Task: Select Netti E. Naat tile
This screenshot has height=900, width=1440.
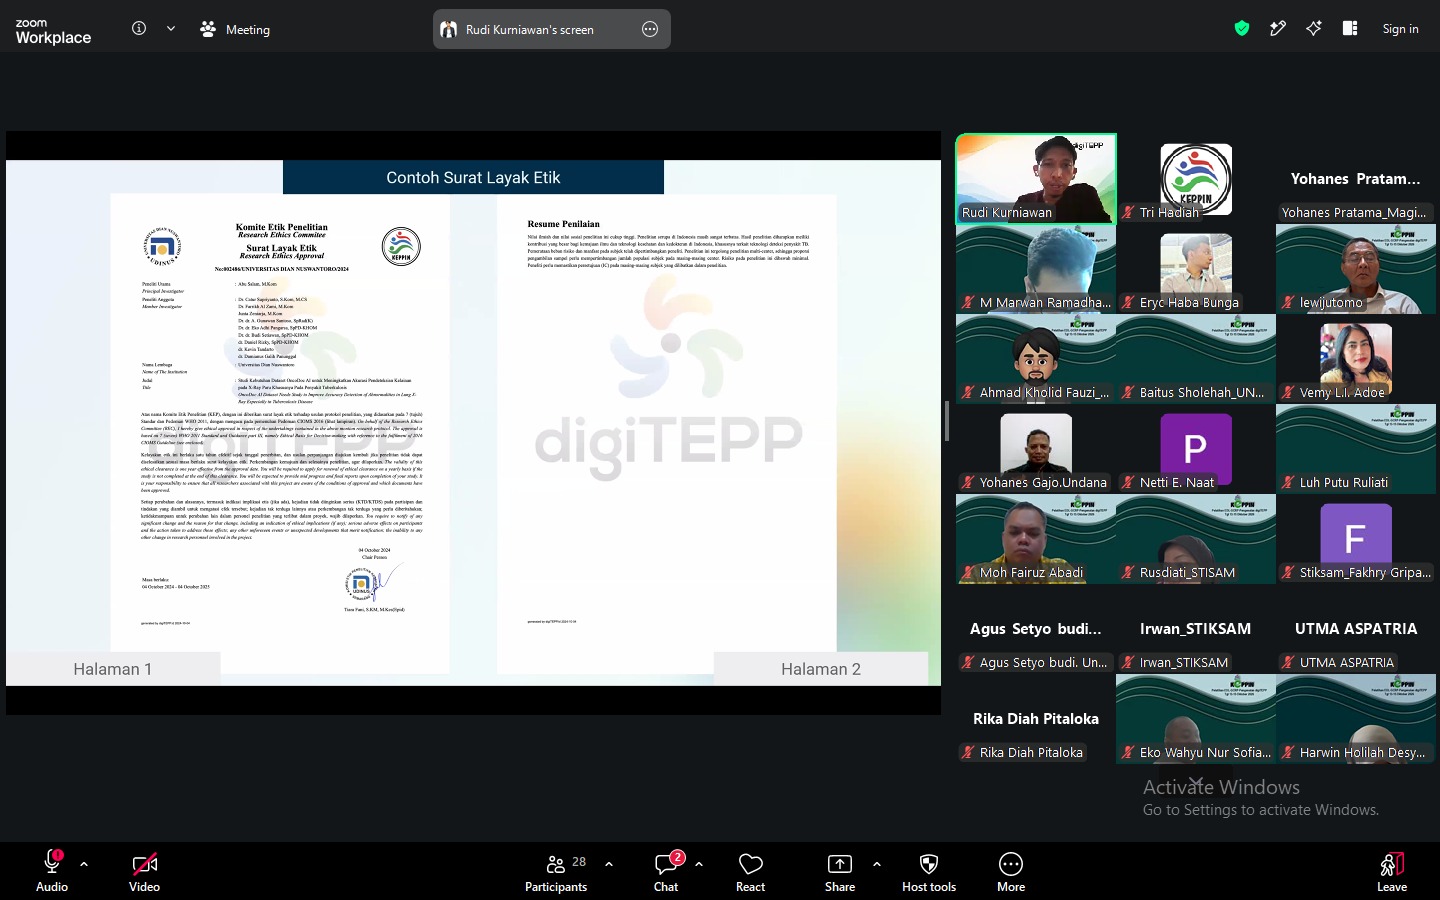Action: tap(1196, 449)
